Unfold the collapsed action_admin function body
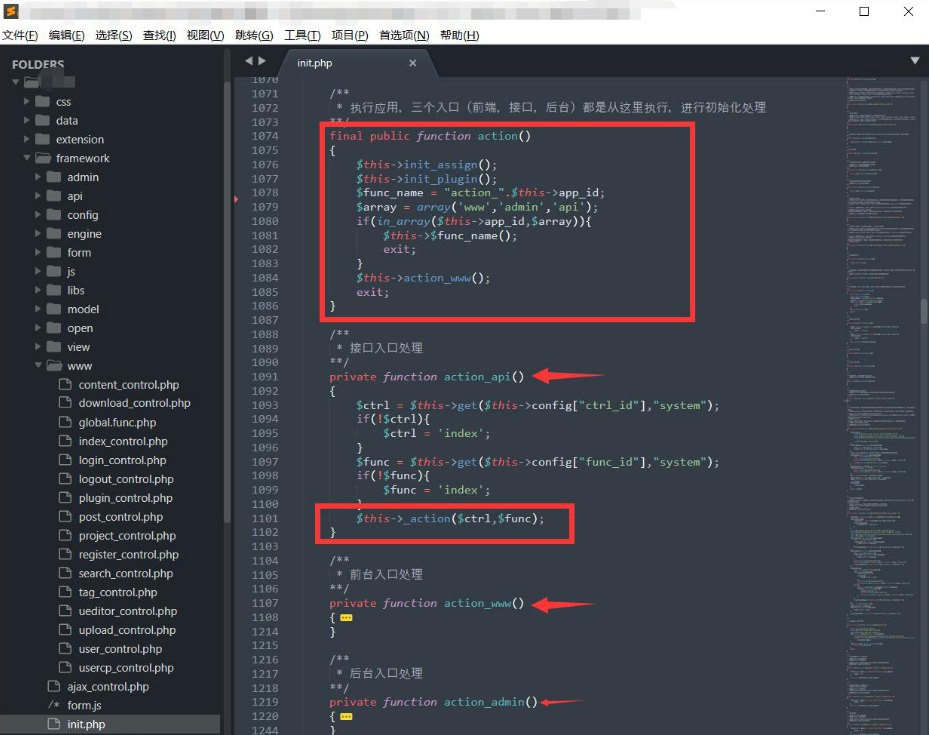 (x=346, y=717)
